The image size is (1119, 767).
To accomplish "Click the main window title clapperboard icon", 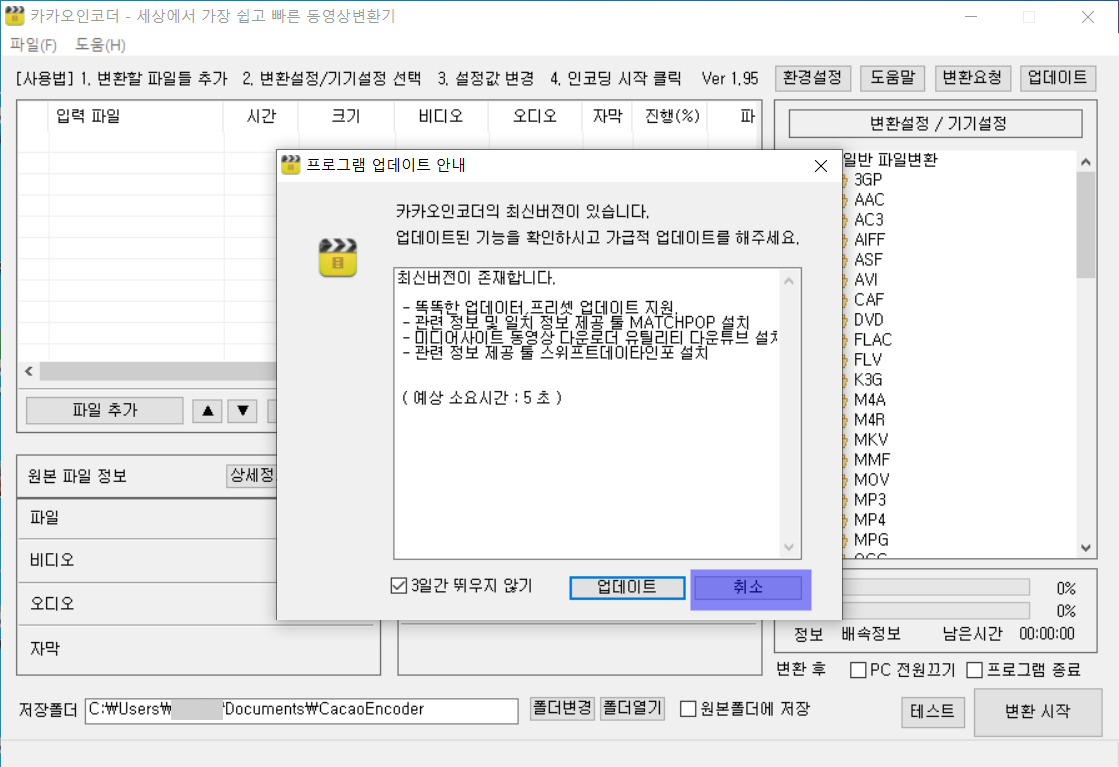I will coord(14,16).
